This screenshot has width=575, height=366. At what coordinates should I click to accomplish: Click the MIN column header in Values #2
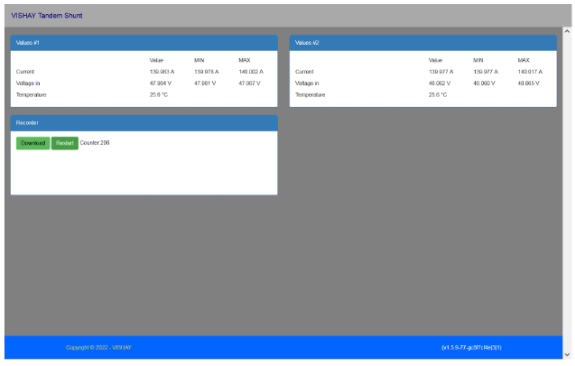tap(478, 60)
